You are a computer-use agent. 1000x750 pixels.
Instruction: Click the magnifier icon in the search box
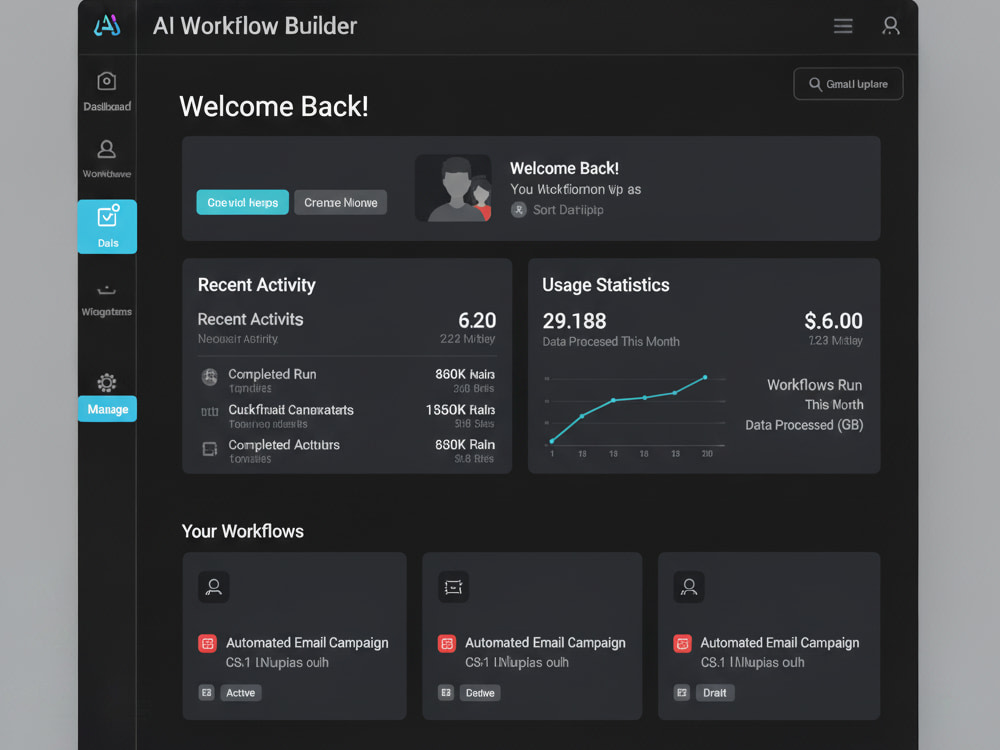(815, 84)
